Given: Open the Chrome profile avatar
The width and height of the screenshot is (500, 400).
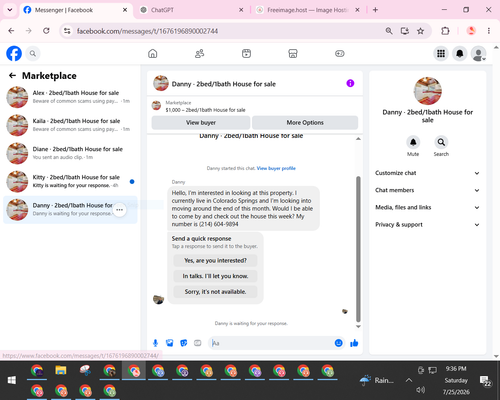Looking at the screenshot, I should 471,31.
